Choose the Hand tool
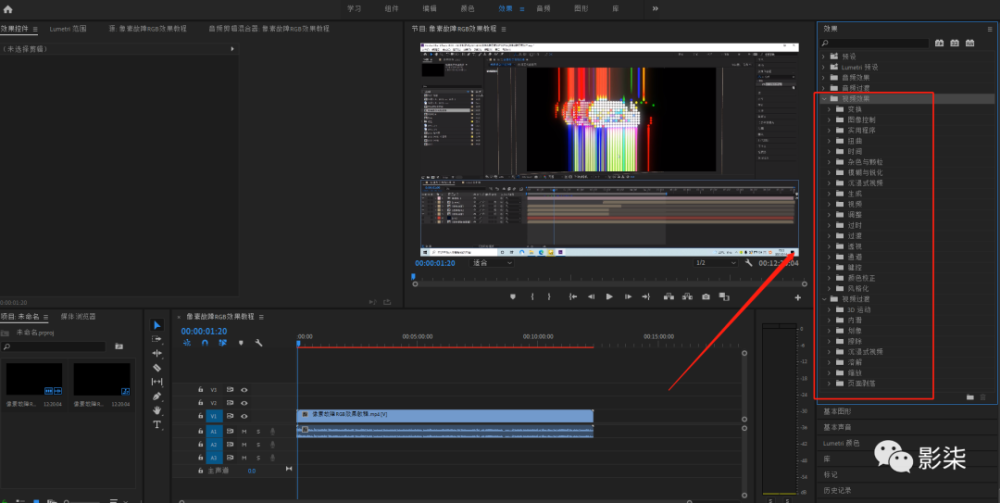Viewport: 1000px width, 503px height. click(157, 410)
